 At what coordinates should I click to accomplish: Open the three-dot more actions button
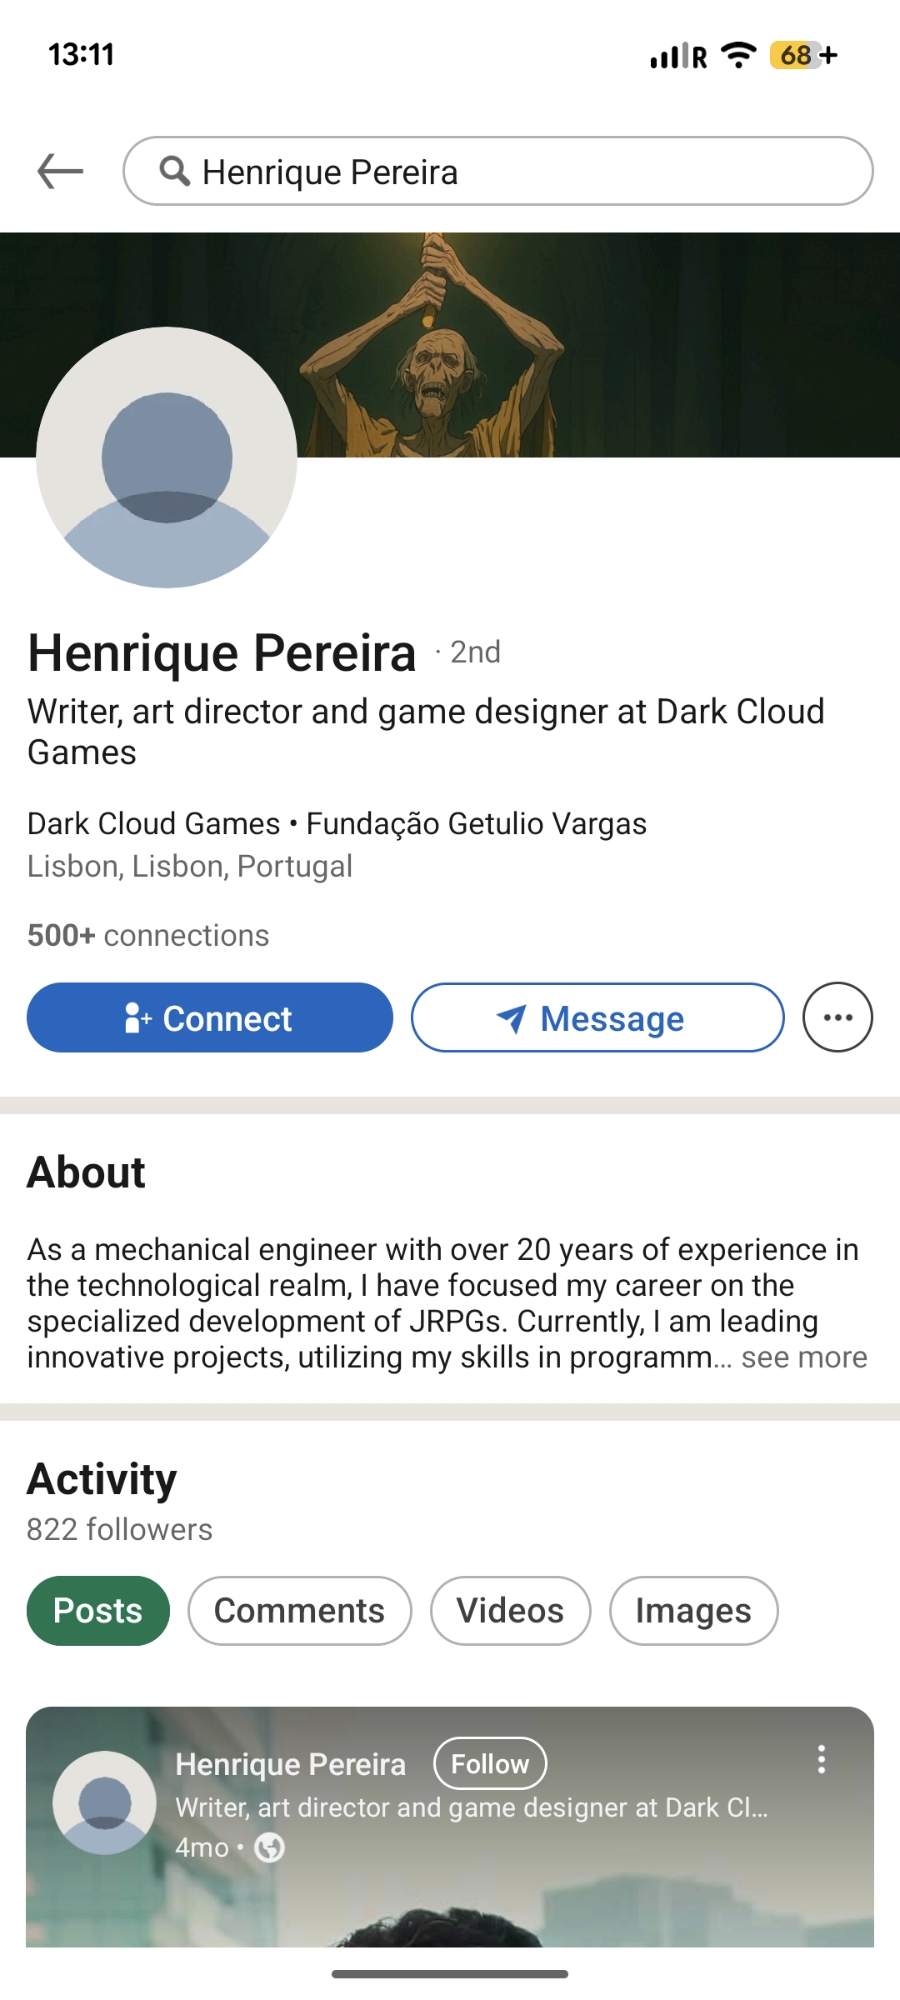[x=837, y=1018]
